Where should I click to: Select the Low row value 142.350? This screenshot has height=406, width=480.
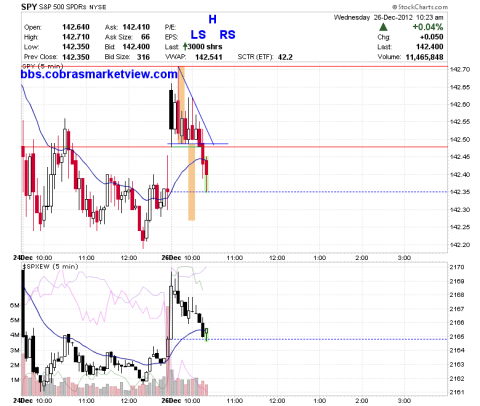pyautogui.click(x=76, y=47)
